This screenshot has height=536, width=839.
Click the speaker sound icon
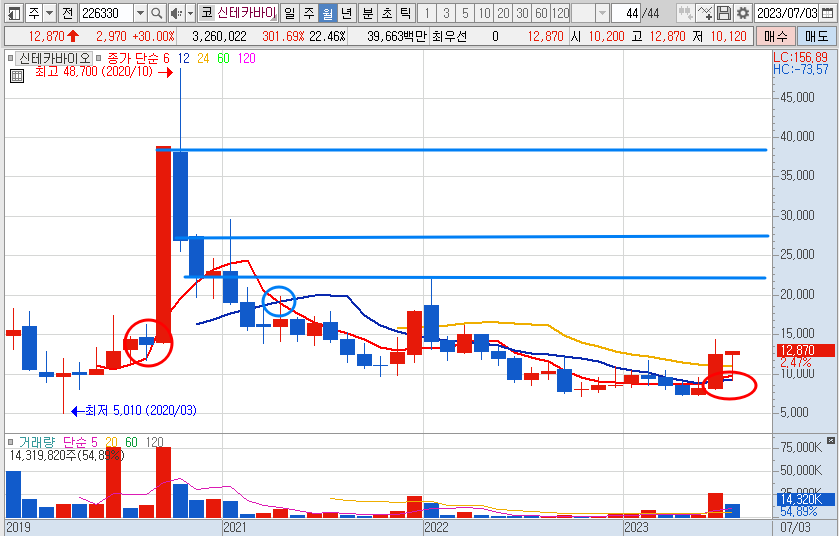tap(176, 13)
